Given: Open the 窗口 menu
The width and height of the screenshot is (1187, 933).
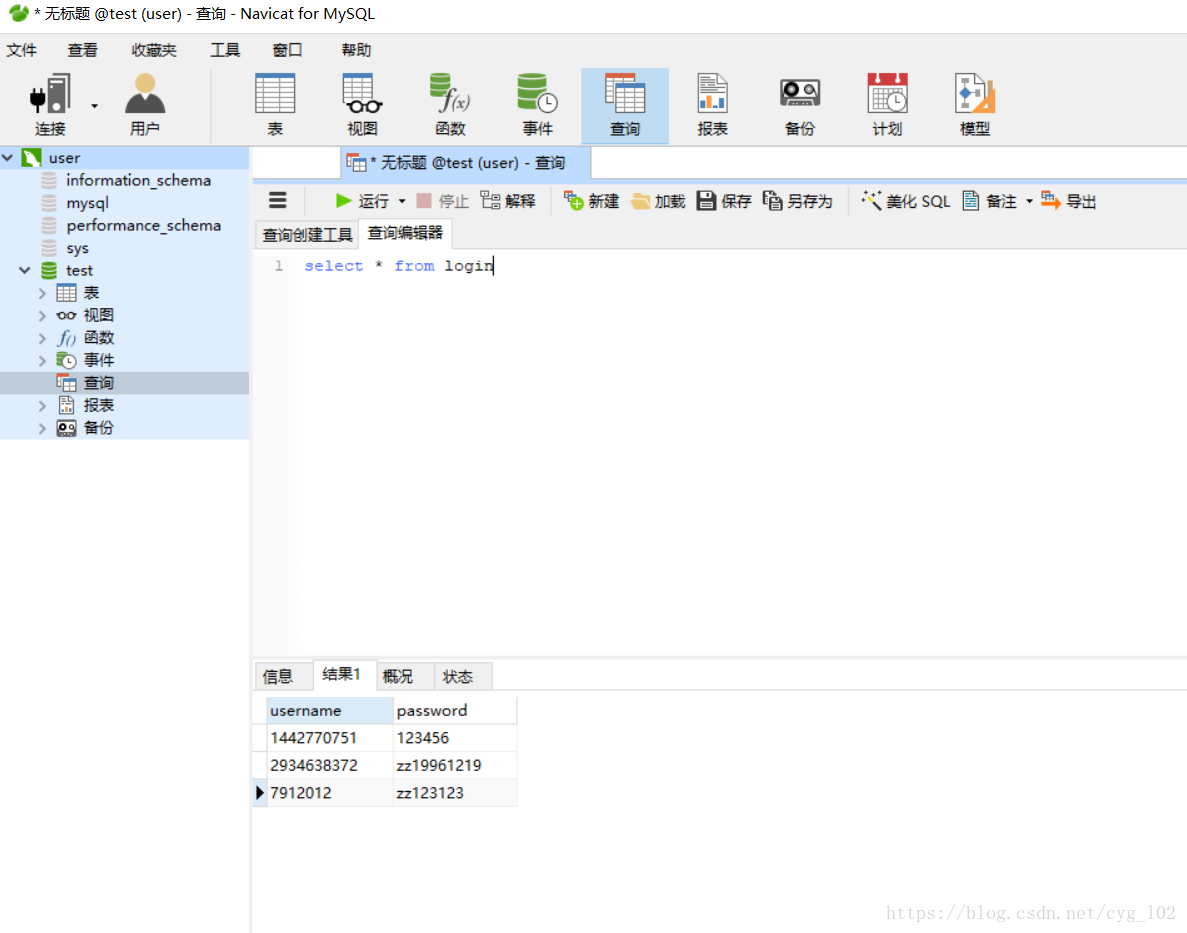Looking at the screenshot, I should 287,50.
